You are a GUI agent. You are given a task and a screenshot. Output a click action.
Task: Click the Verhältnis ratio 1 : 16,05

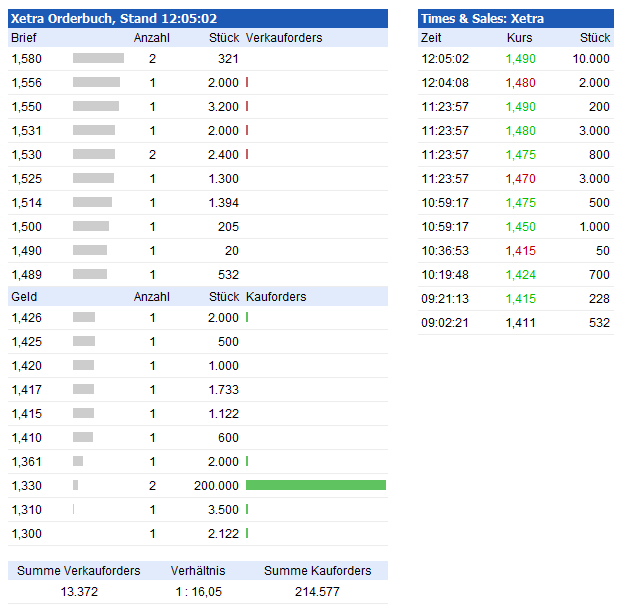(197, 591)
